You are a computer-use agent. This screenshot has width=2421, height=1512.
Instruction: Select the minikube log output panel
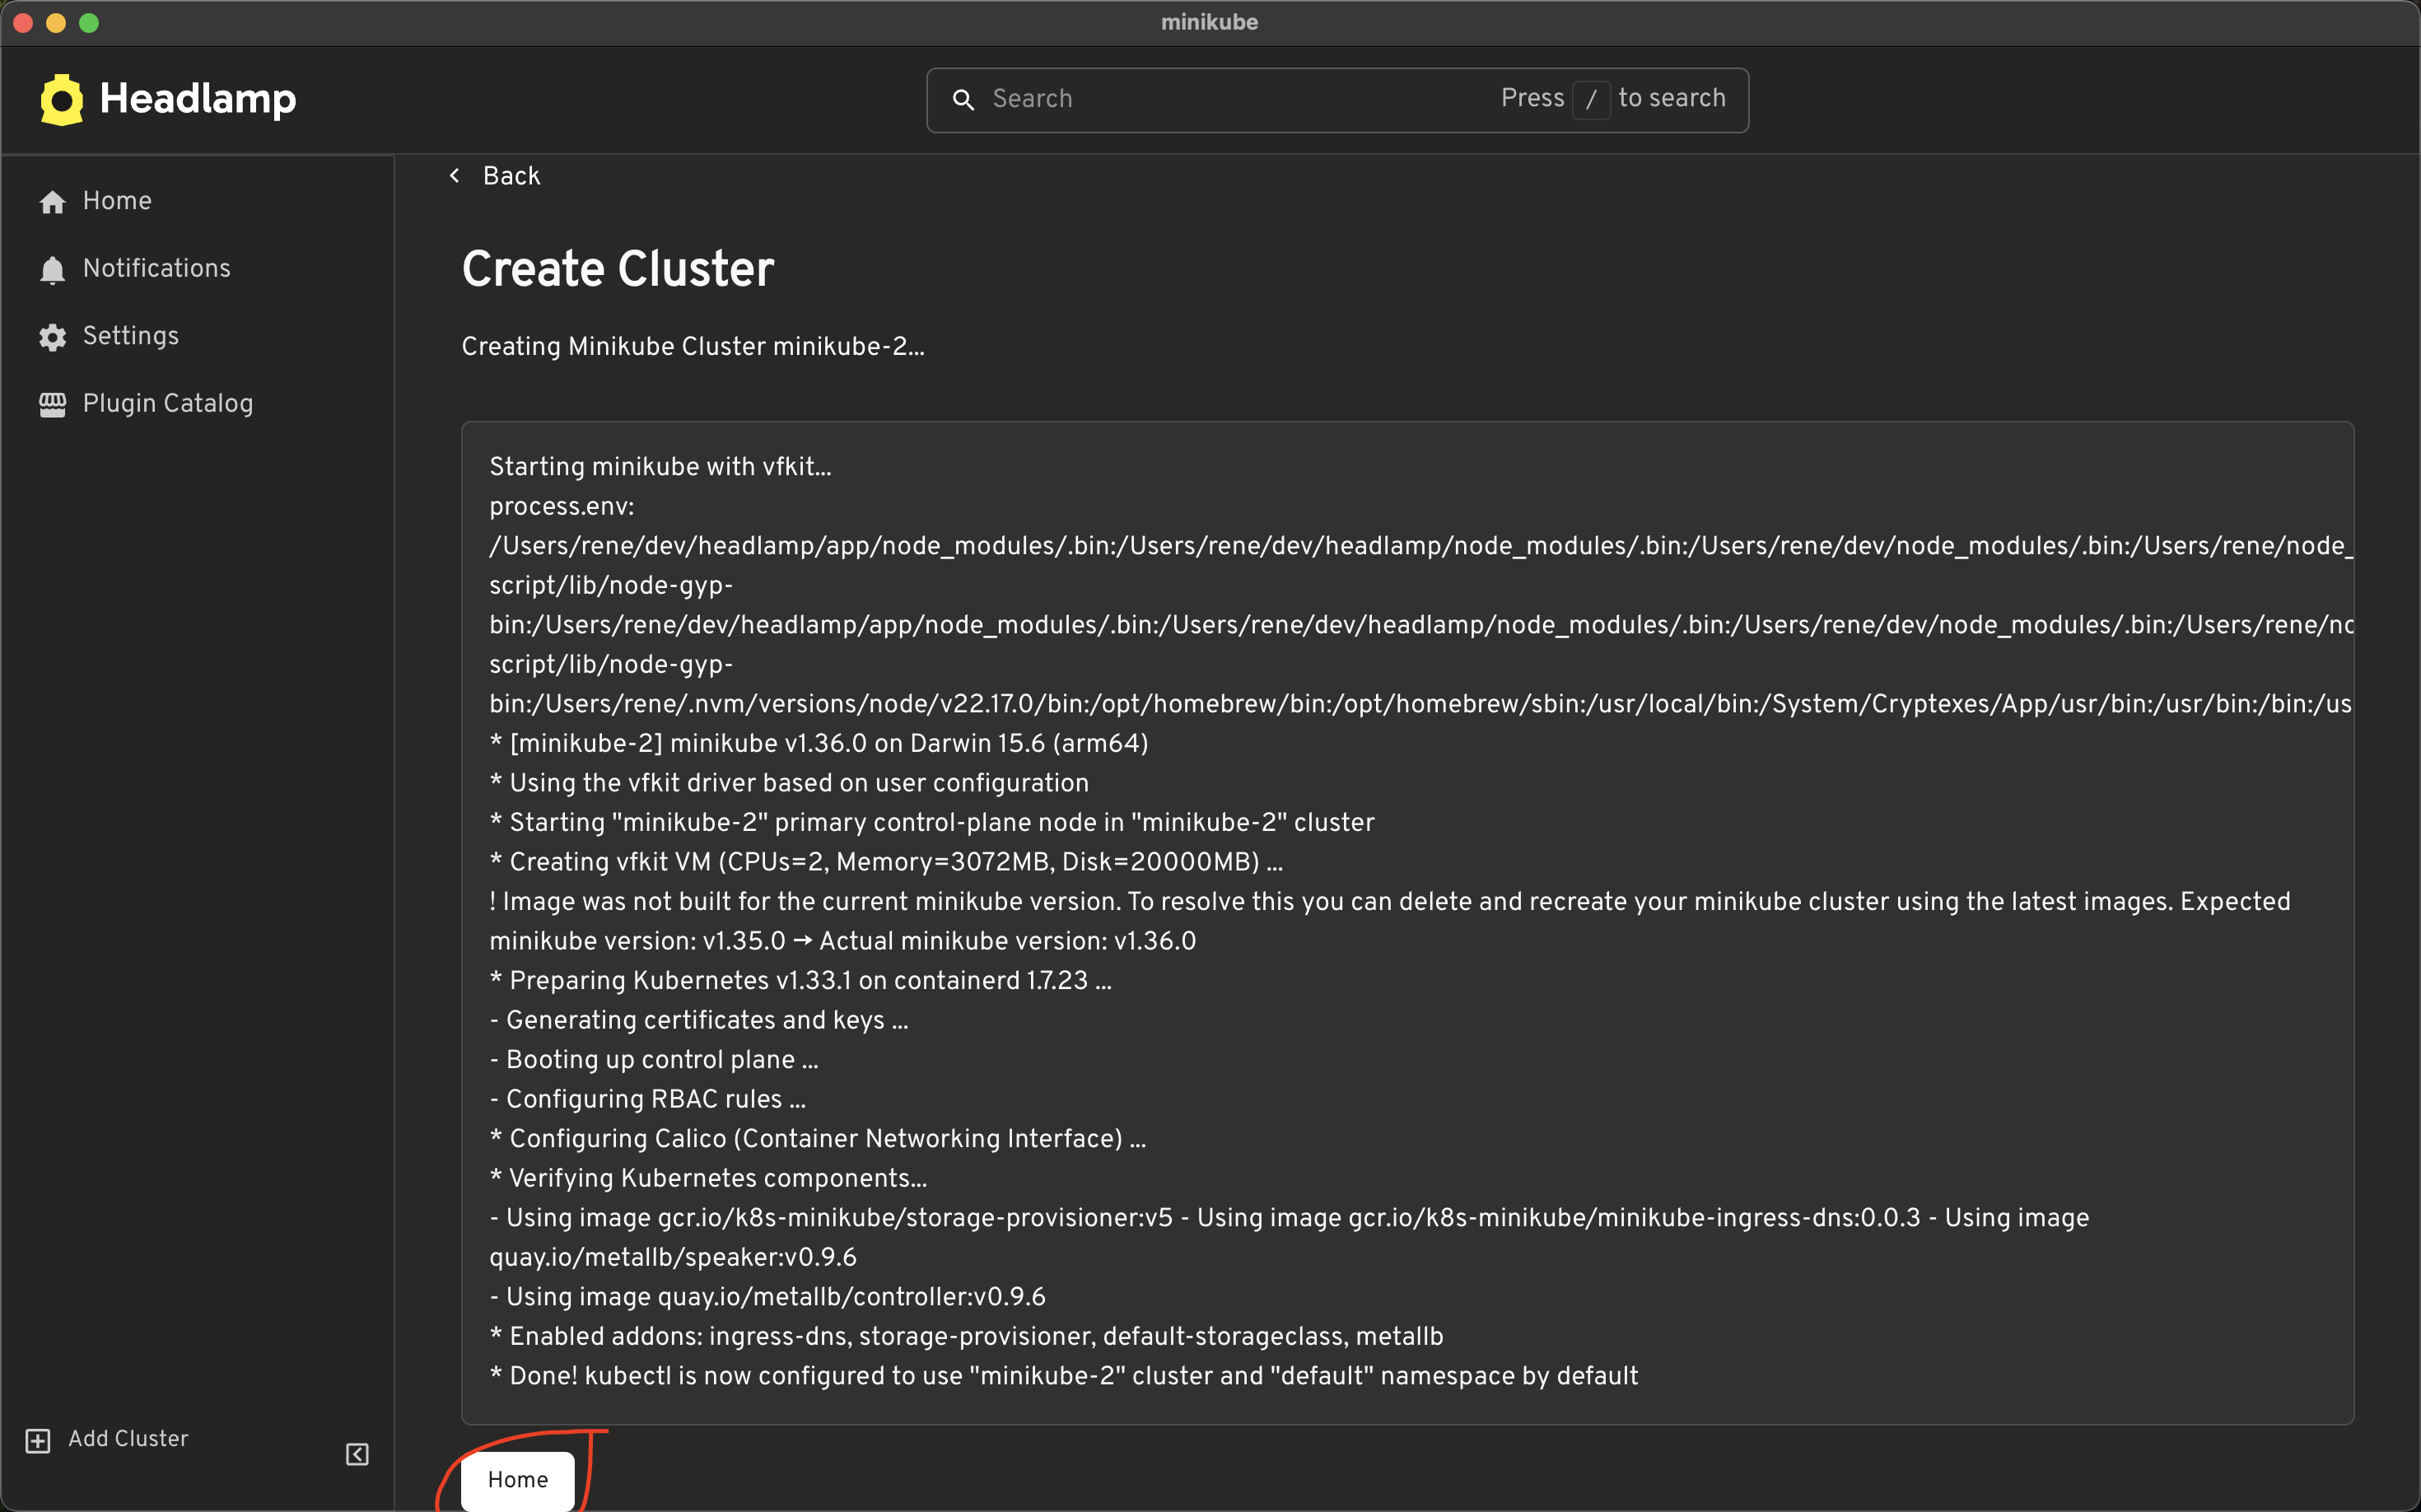click(1400, 920)
